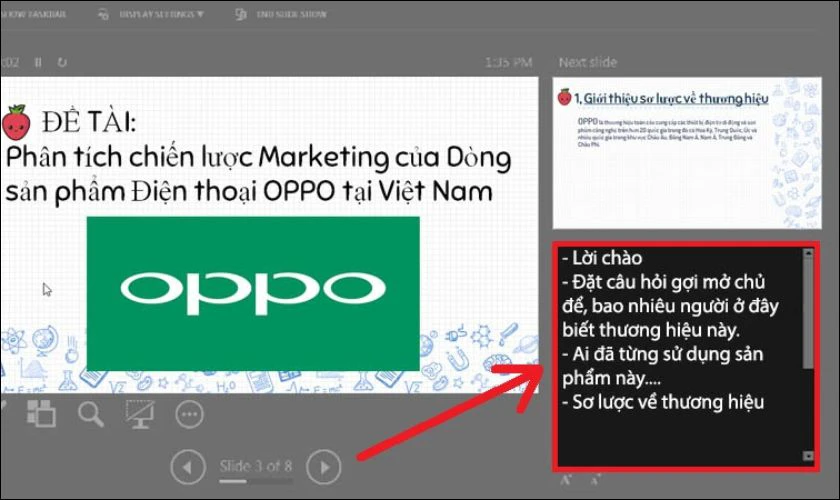Click the "Next slide" label

click(x=588, y=63)
